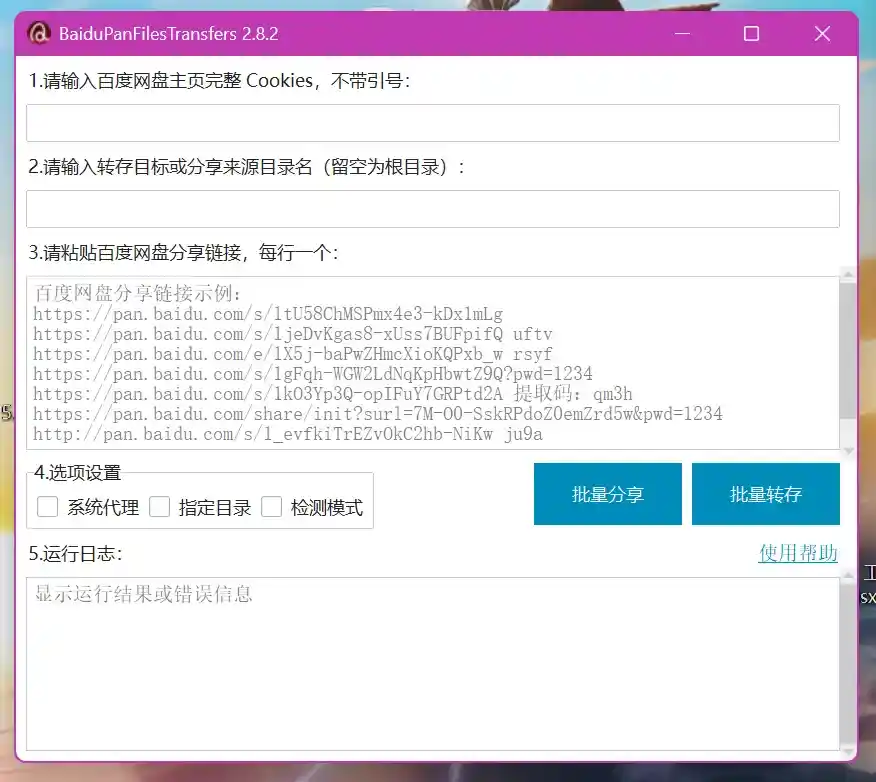Click the 4.选项设置 group label

coord(77,473)
